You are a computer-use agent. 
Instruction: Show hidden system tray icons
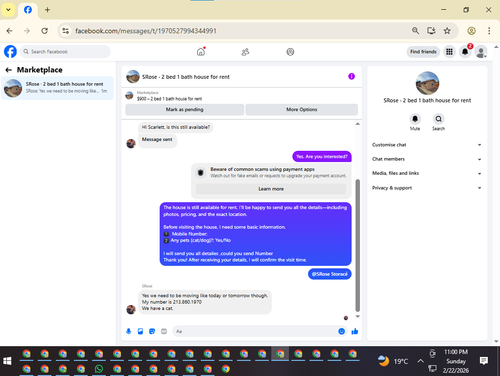(x=421, y=361)
